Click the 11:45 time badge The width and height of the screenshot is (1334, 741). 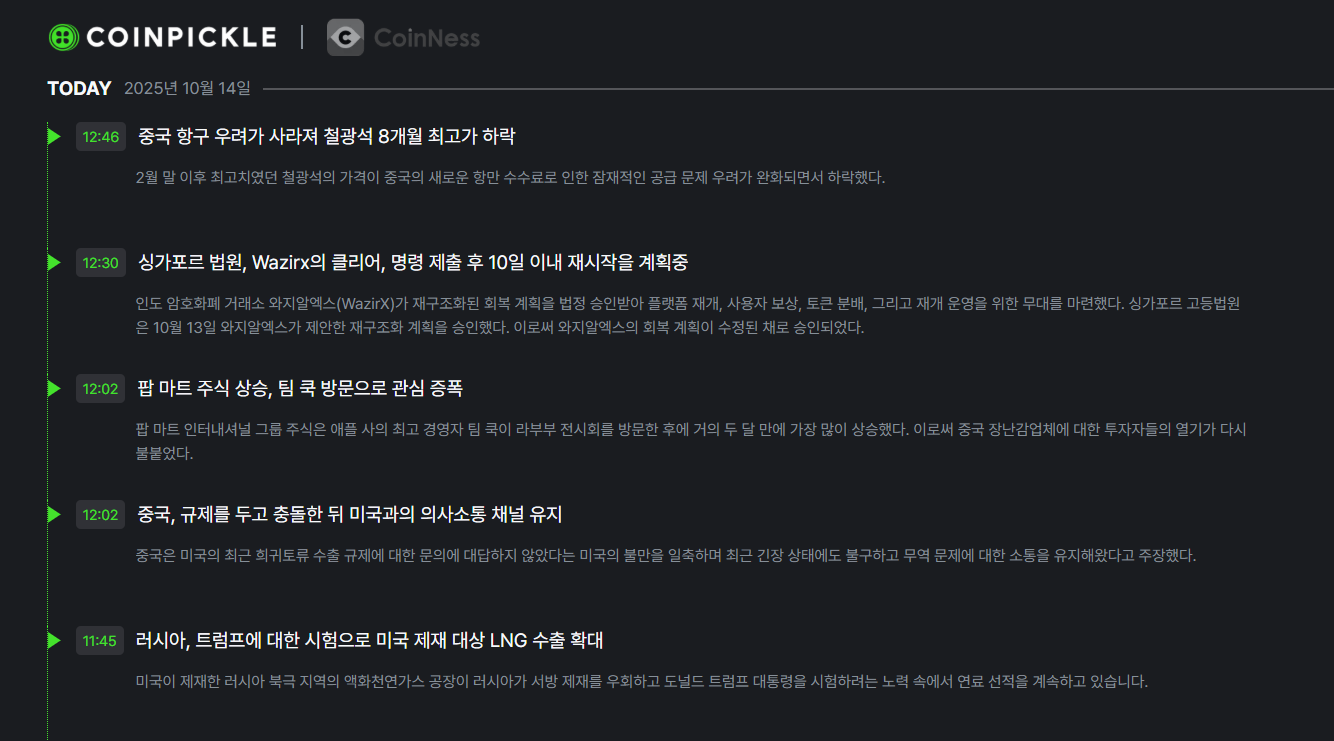(100, 641)
